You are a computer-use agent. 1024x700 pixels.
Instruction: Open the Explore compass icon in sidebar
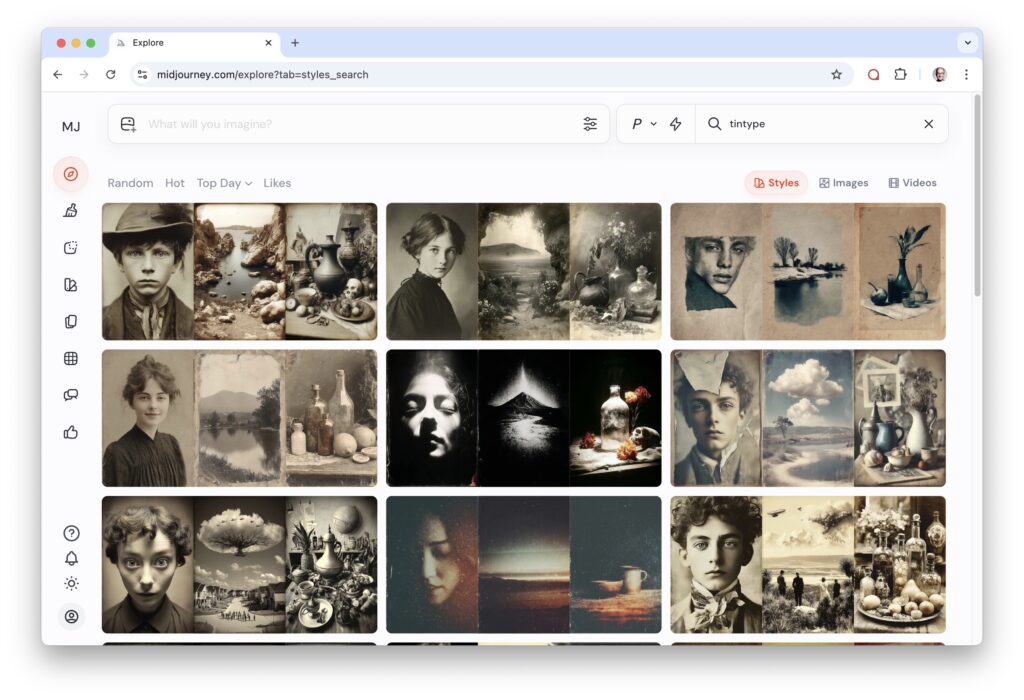pos(70,174)
